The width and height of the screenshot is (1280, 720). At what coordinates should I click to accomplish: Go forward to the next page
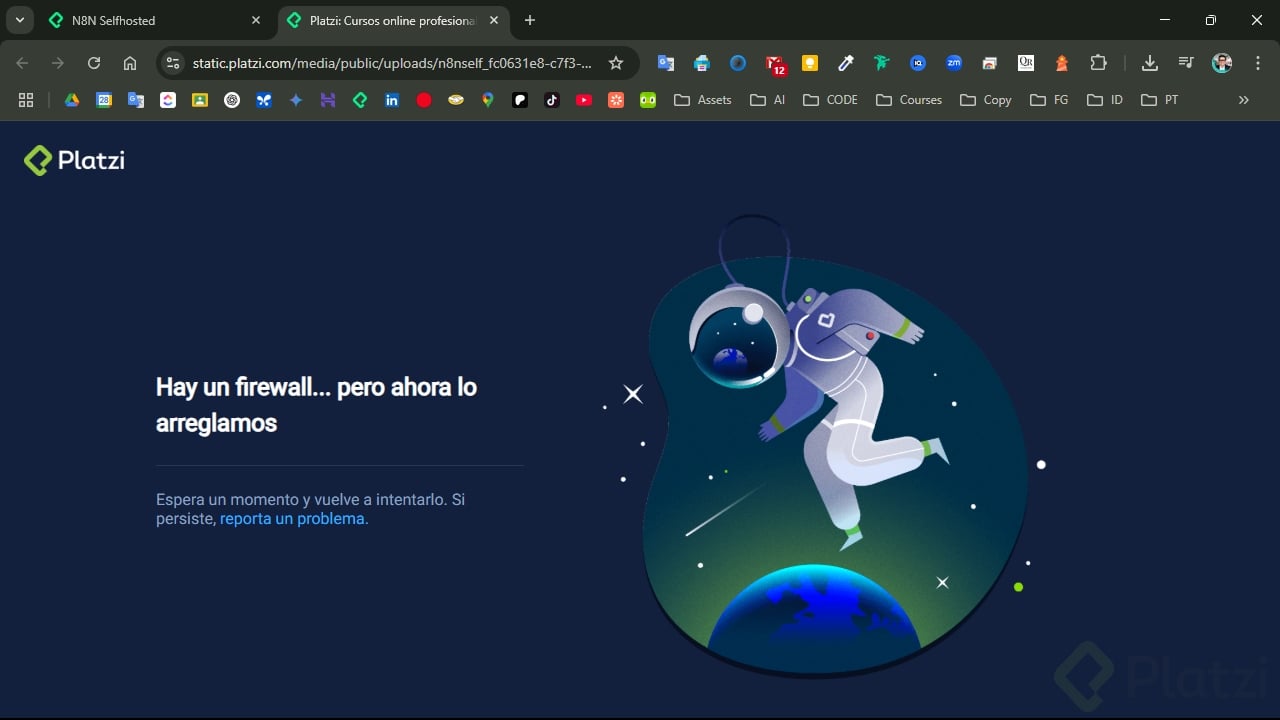(x=58, y=63)
